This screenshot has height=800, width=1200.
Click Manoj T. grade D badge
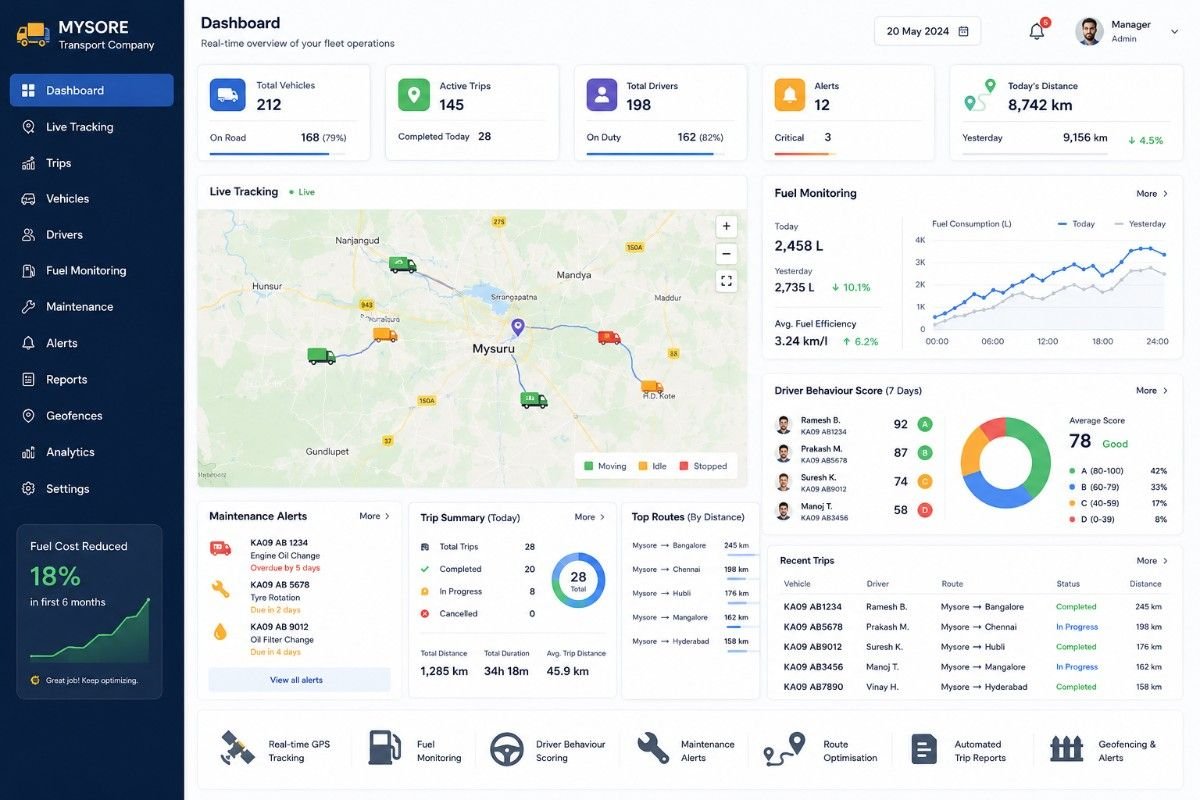click(925, 510)
